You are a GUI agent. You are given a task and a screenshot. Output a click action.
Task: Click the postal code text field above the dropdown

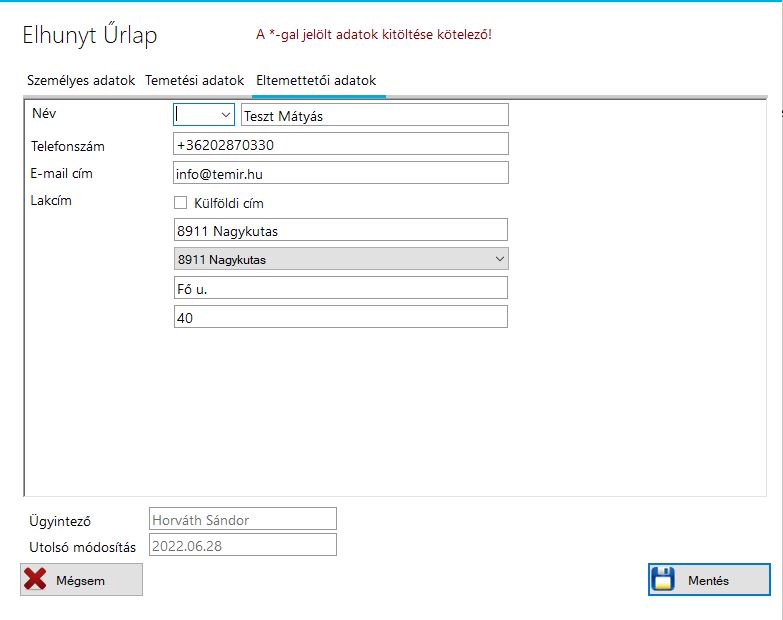[340, 231]
